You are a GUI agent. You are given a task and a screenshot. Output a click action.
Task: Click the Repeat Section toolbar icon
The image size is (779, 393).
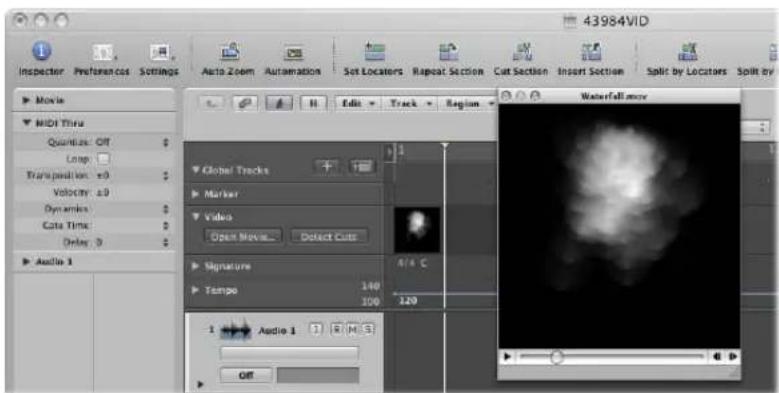click(x=448, y=52)
